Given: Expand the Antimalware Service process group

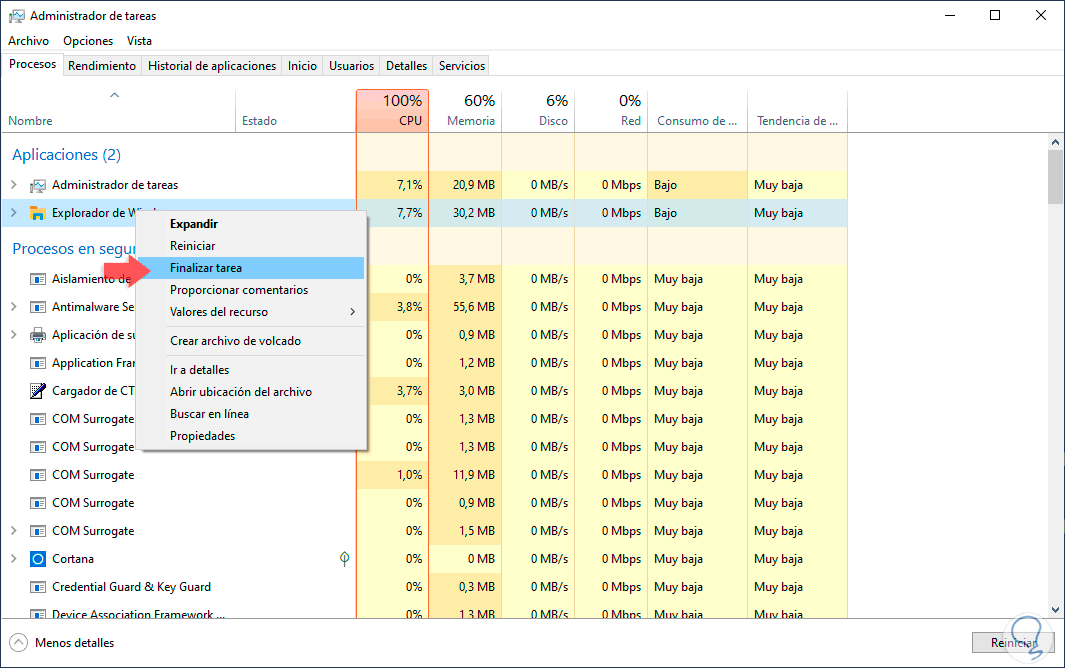Looking at the screenshot, I should point(14,307).
